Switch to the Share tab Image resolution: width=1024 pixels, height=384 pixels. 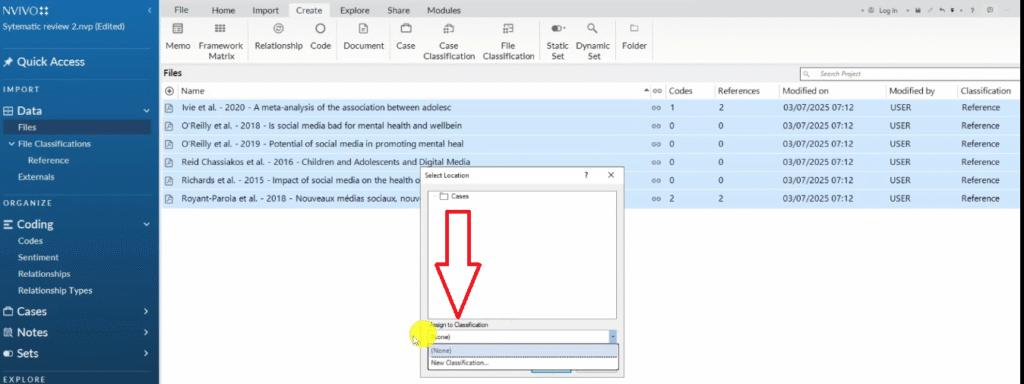(398, 10)
